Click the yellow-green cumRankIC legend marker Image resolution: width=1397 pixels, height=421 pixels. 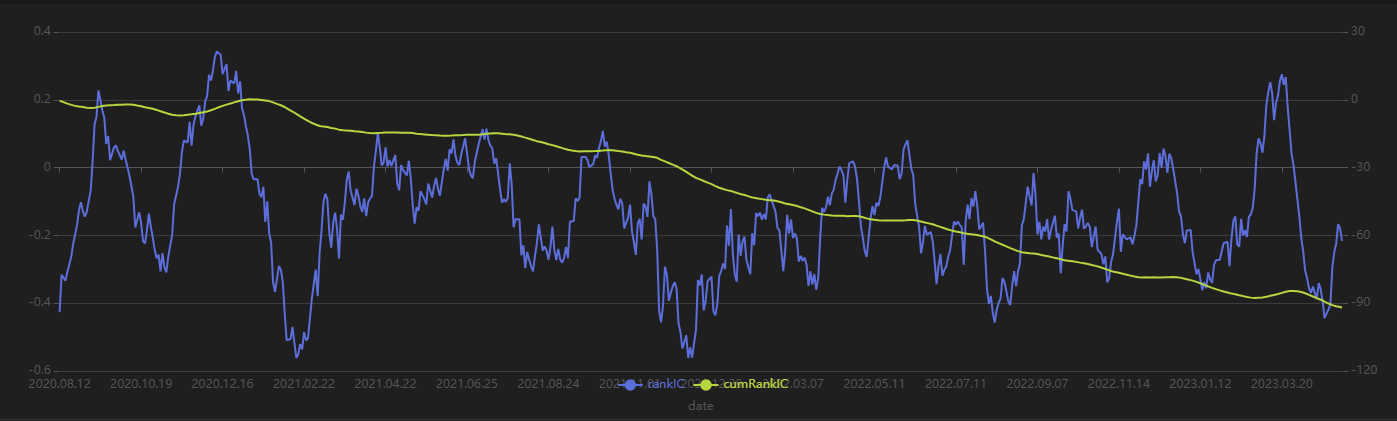click(x=706, y=384)
